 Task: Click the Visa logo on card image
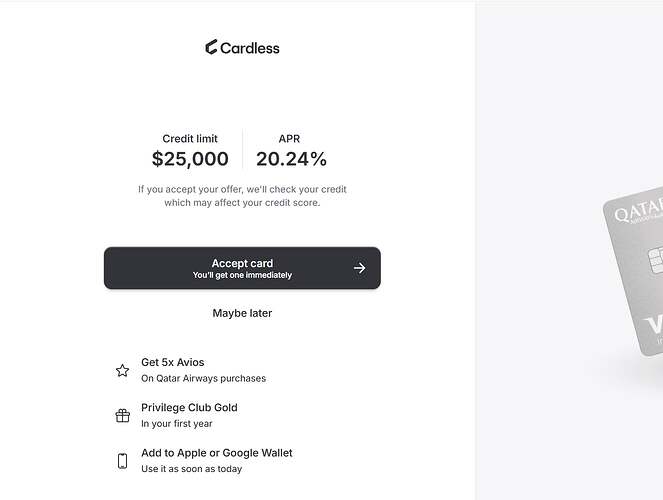[x=652, y=326]
